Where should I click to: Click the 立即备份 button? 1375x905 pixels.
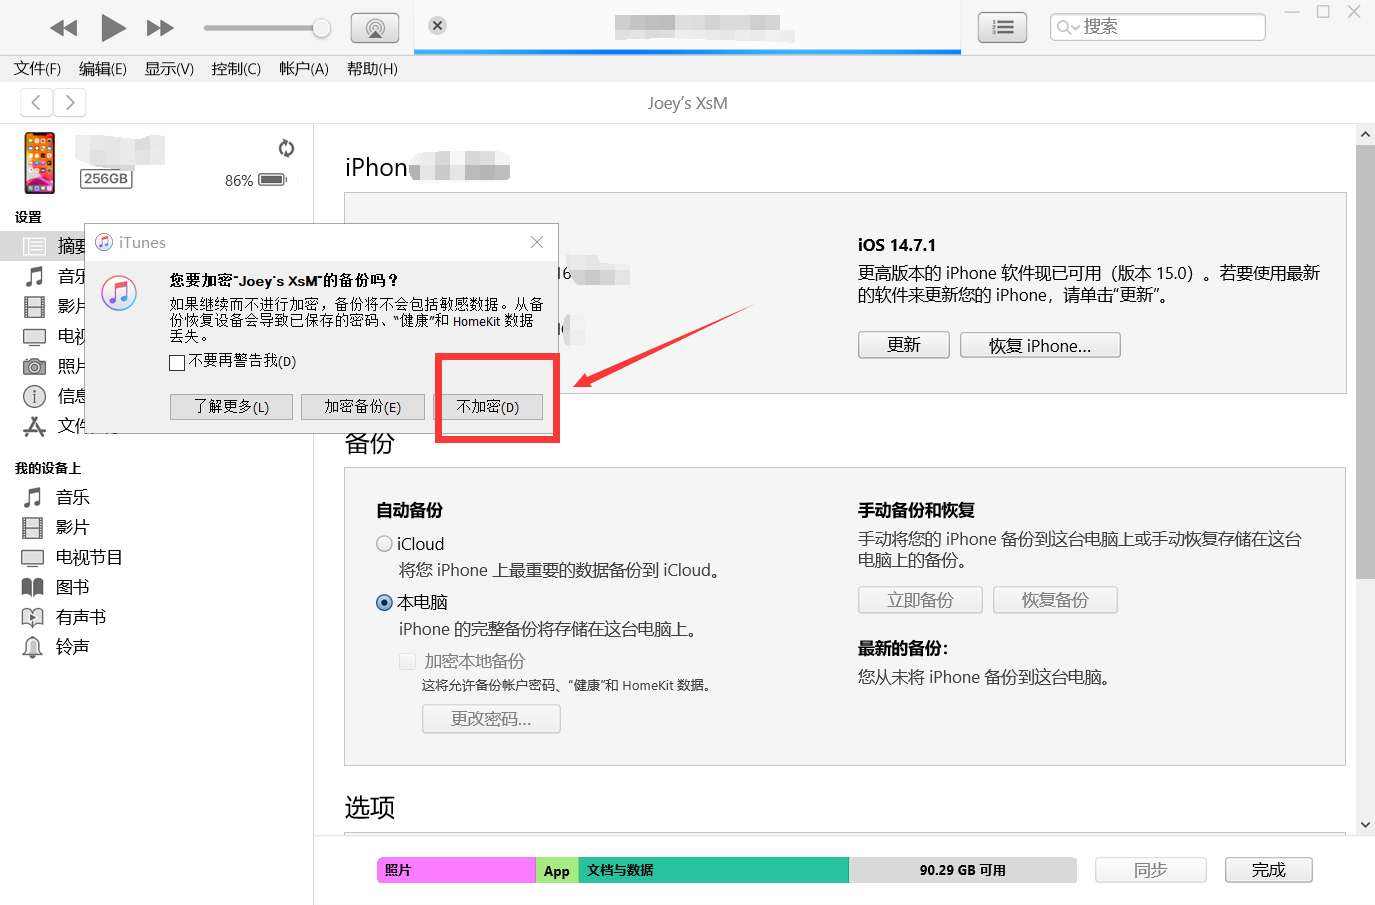920,600
